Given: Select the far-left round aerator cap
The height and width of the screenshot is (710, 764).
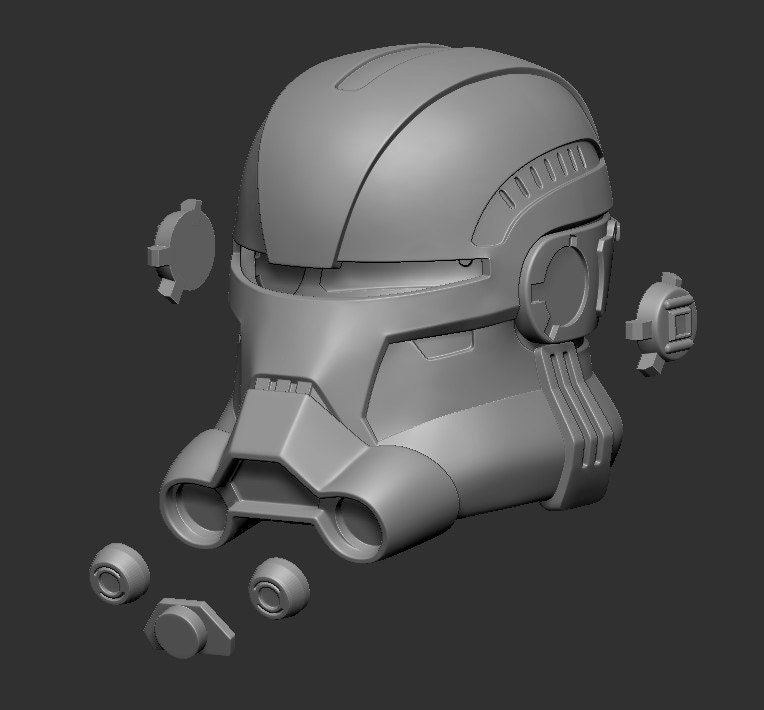Looking at the screenshot, I should point(119,574).
